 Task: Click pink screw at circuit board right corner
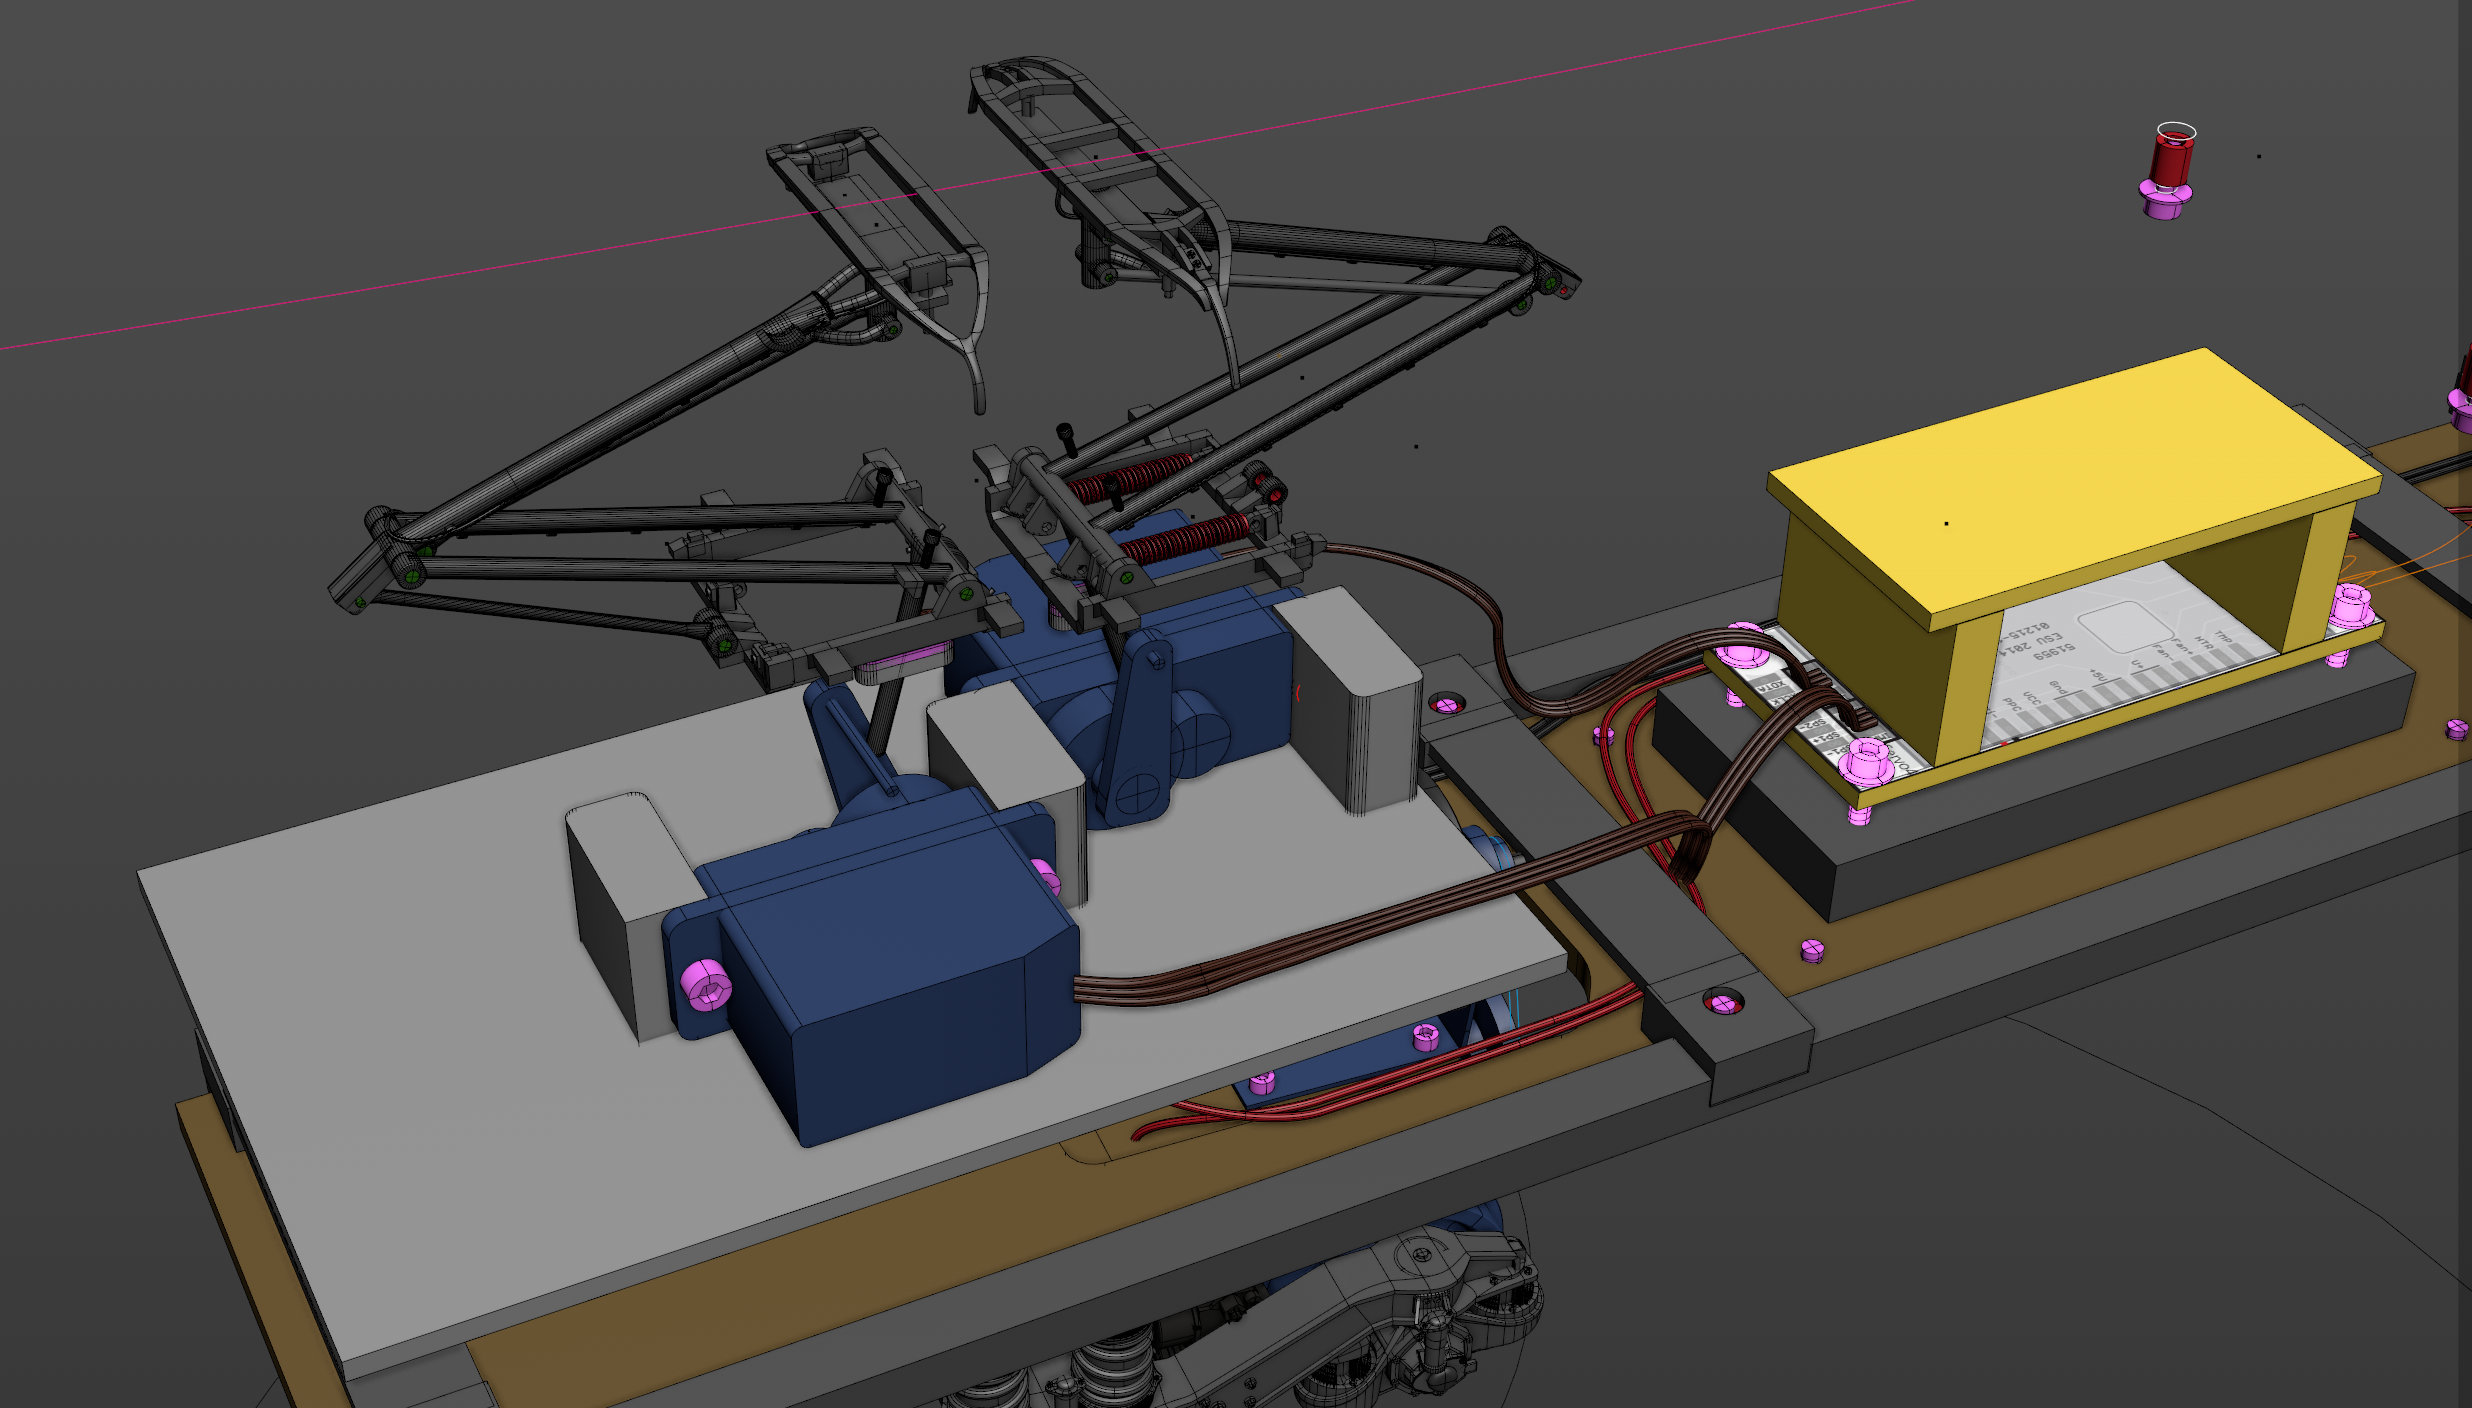pyautogui.click(x=2350, y=605)
